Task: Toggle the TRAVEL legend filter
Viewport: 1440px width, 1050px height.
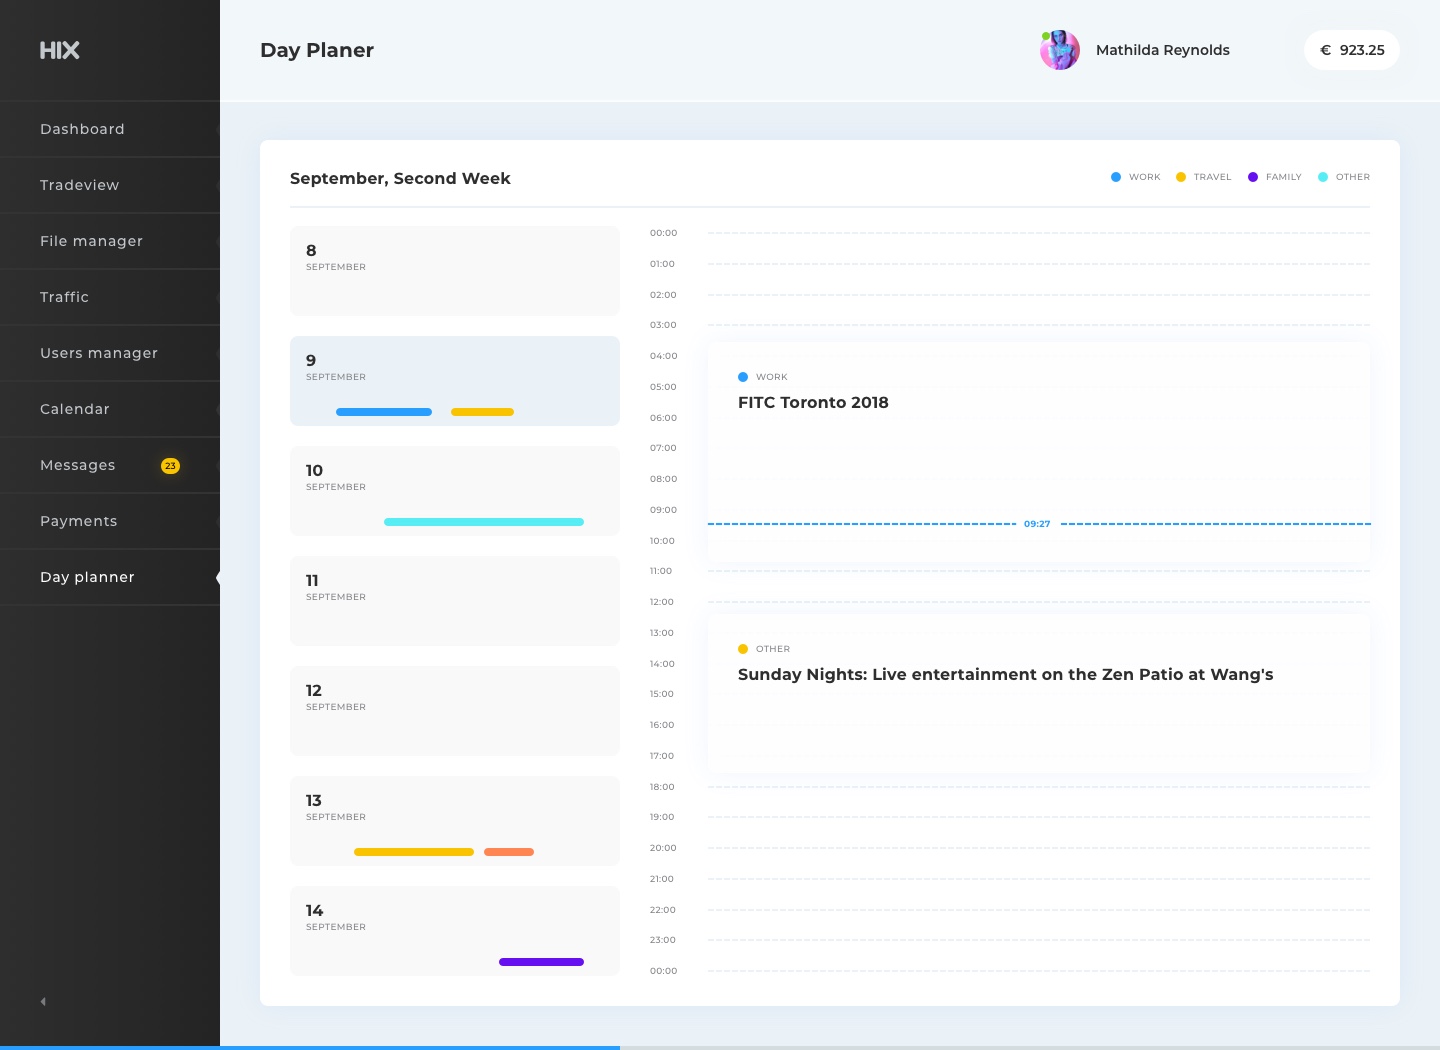Action: pos(1204,177)
